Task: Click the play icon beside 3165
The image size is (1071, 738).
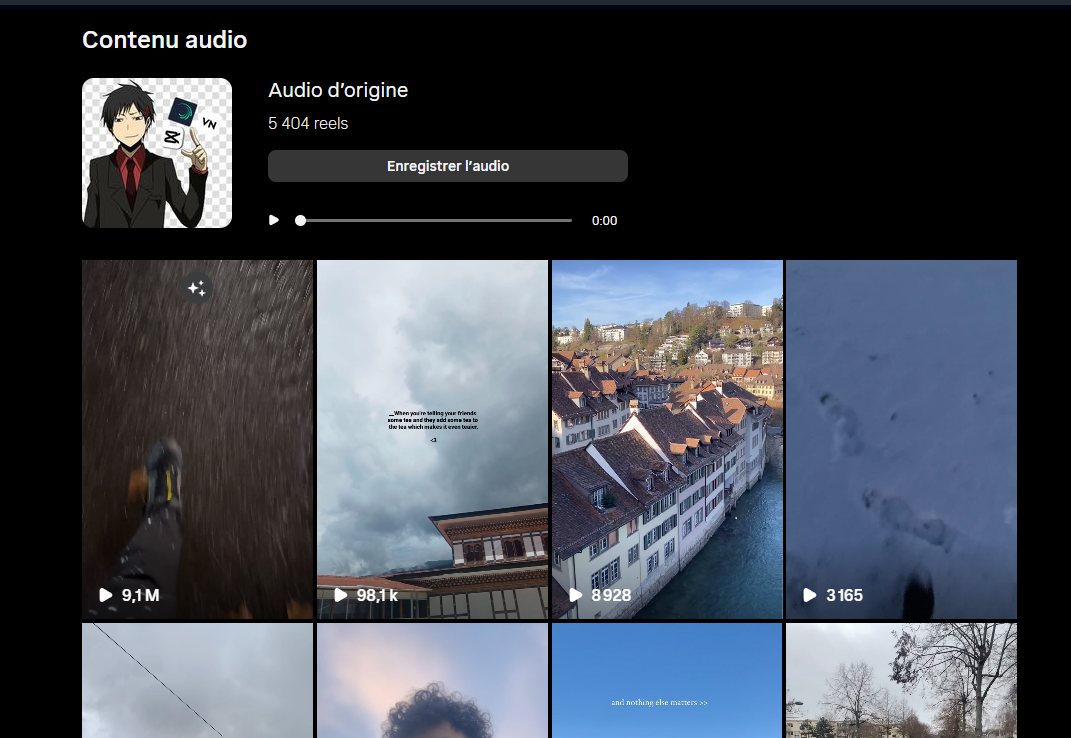Action: [x=810, y=595]
